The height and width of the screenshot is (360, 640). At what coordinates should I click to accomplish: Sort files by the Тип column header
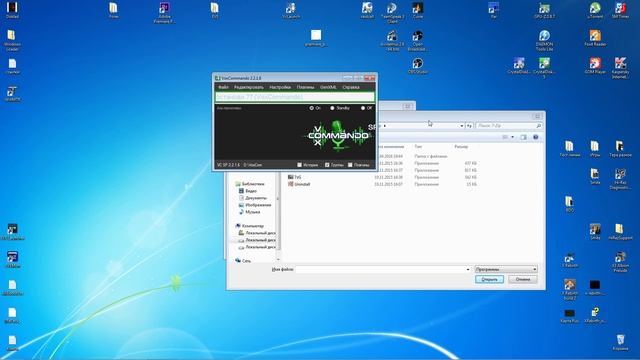point(418,147)
